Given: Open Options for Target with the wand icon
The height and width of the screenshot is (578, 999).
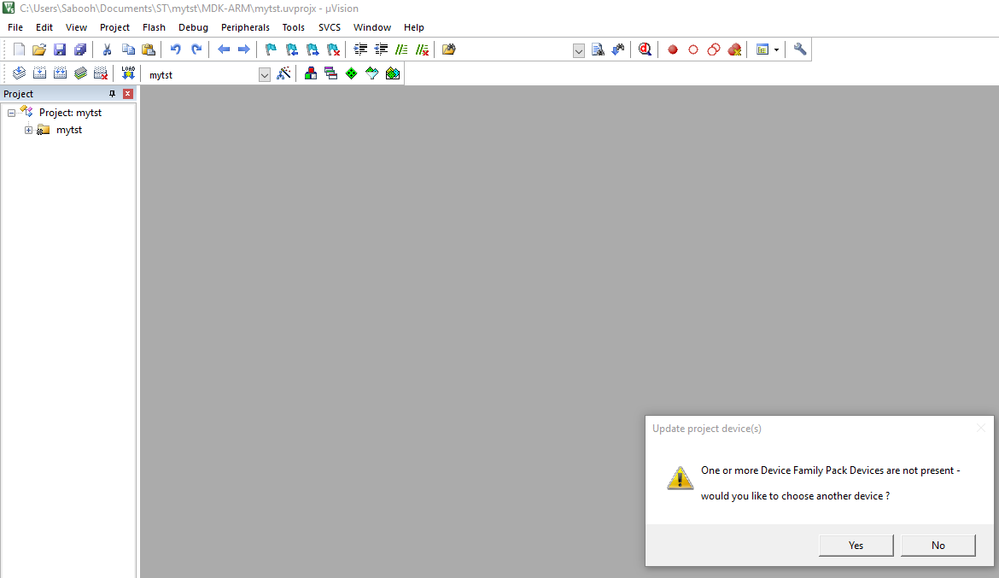Looking at the screenshot, I should tap(284, 74).
